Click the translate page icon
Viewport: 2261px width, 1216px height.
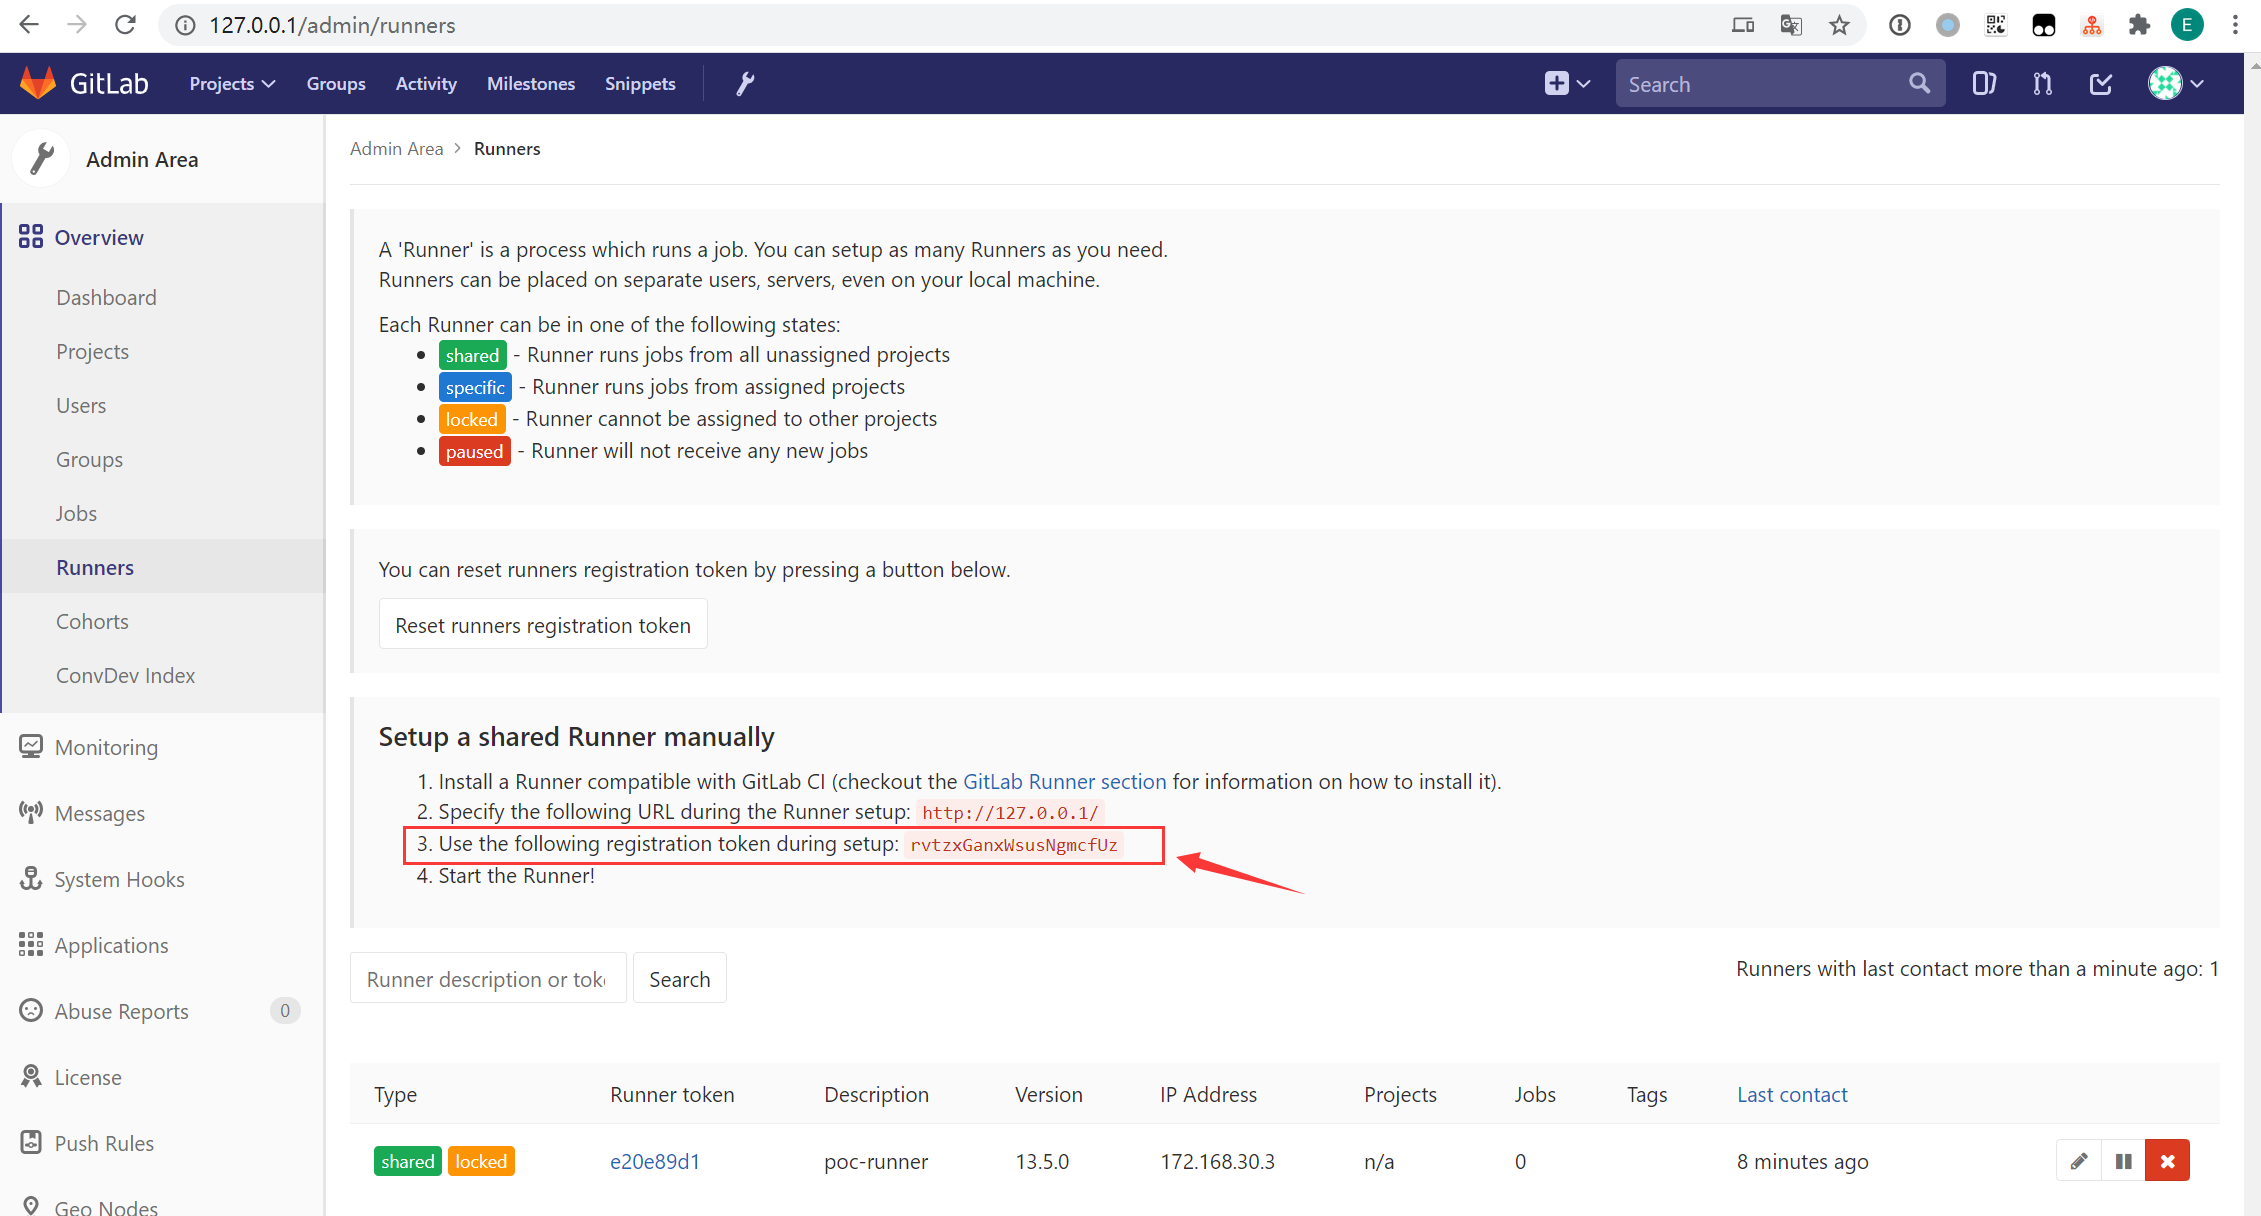tap(1791, 25)
